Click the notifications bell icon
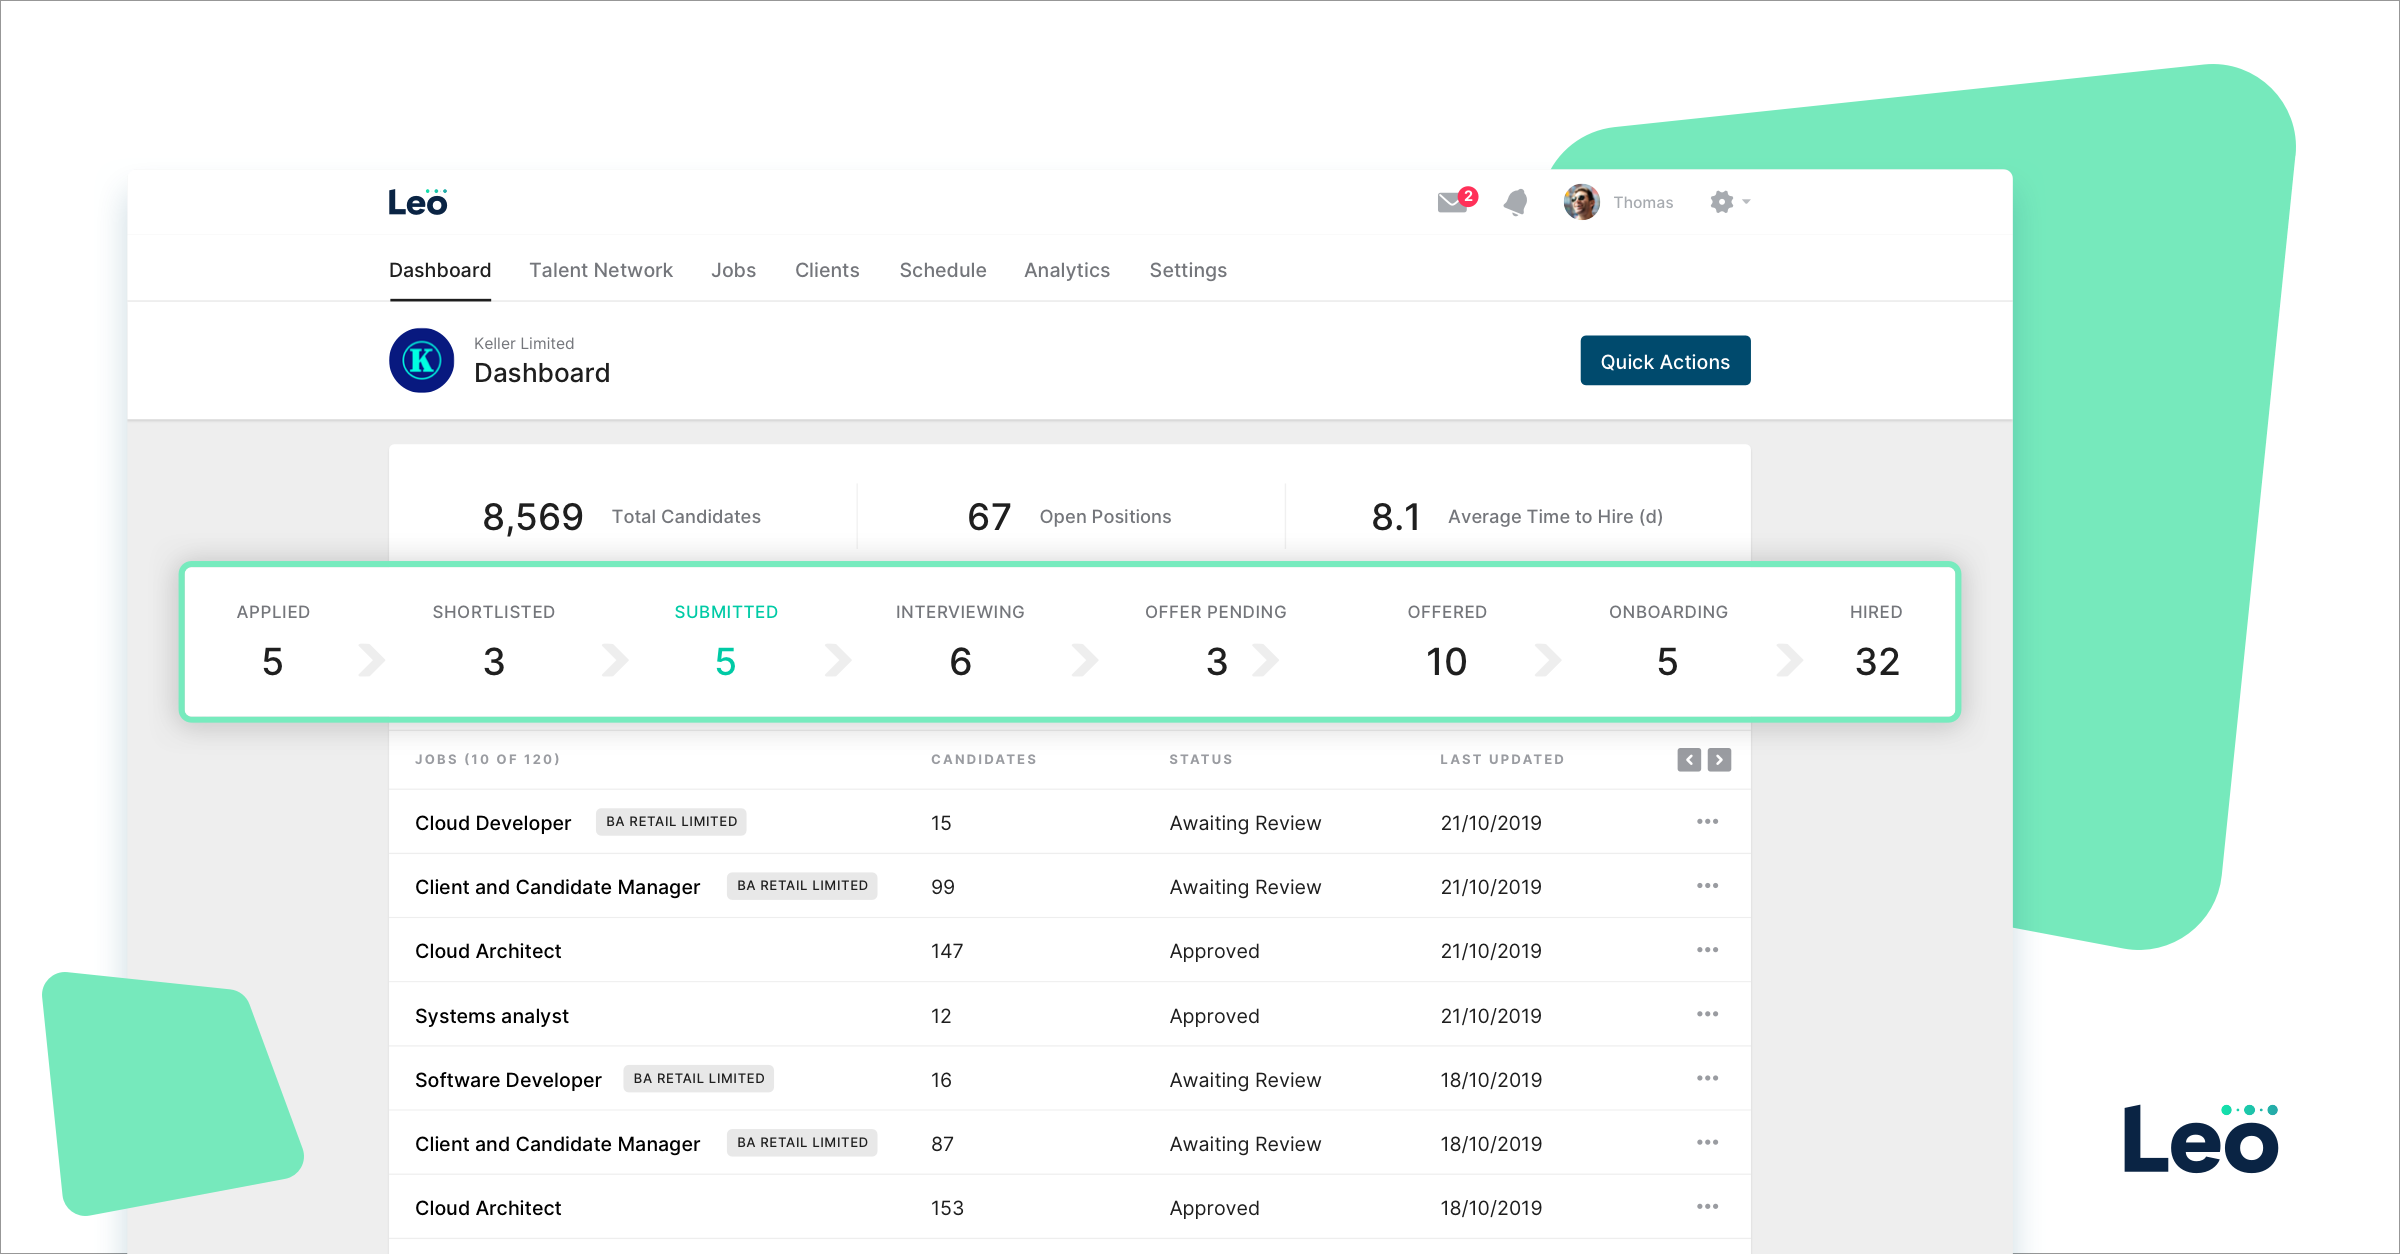The width and height of the screenshot is (2400, 1254). click(x=1516, y=203)
